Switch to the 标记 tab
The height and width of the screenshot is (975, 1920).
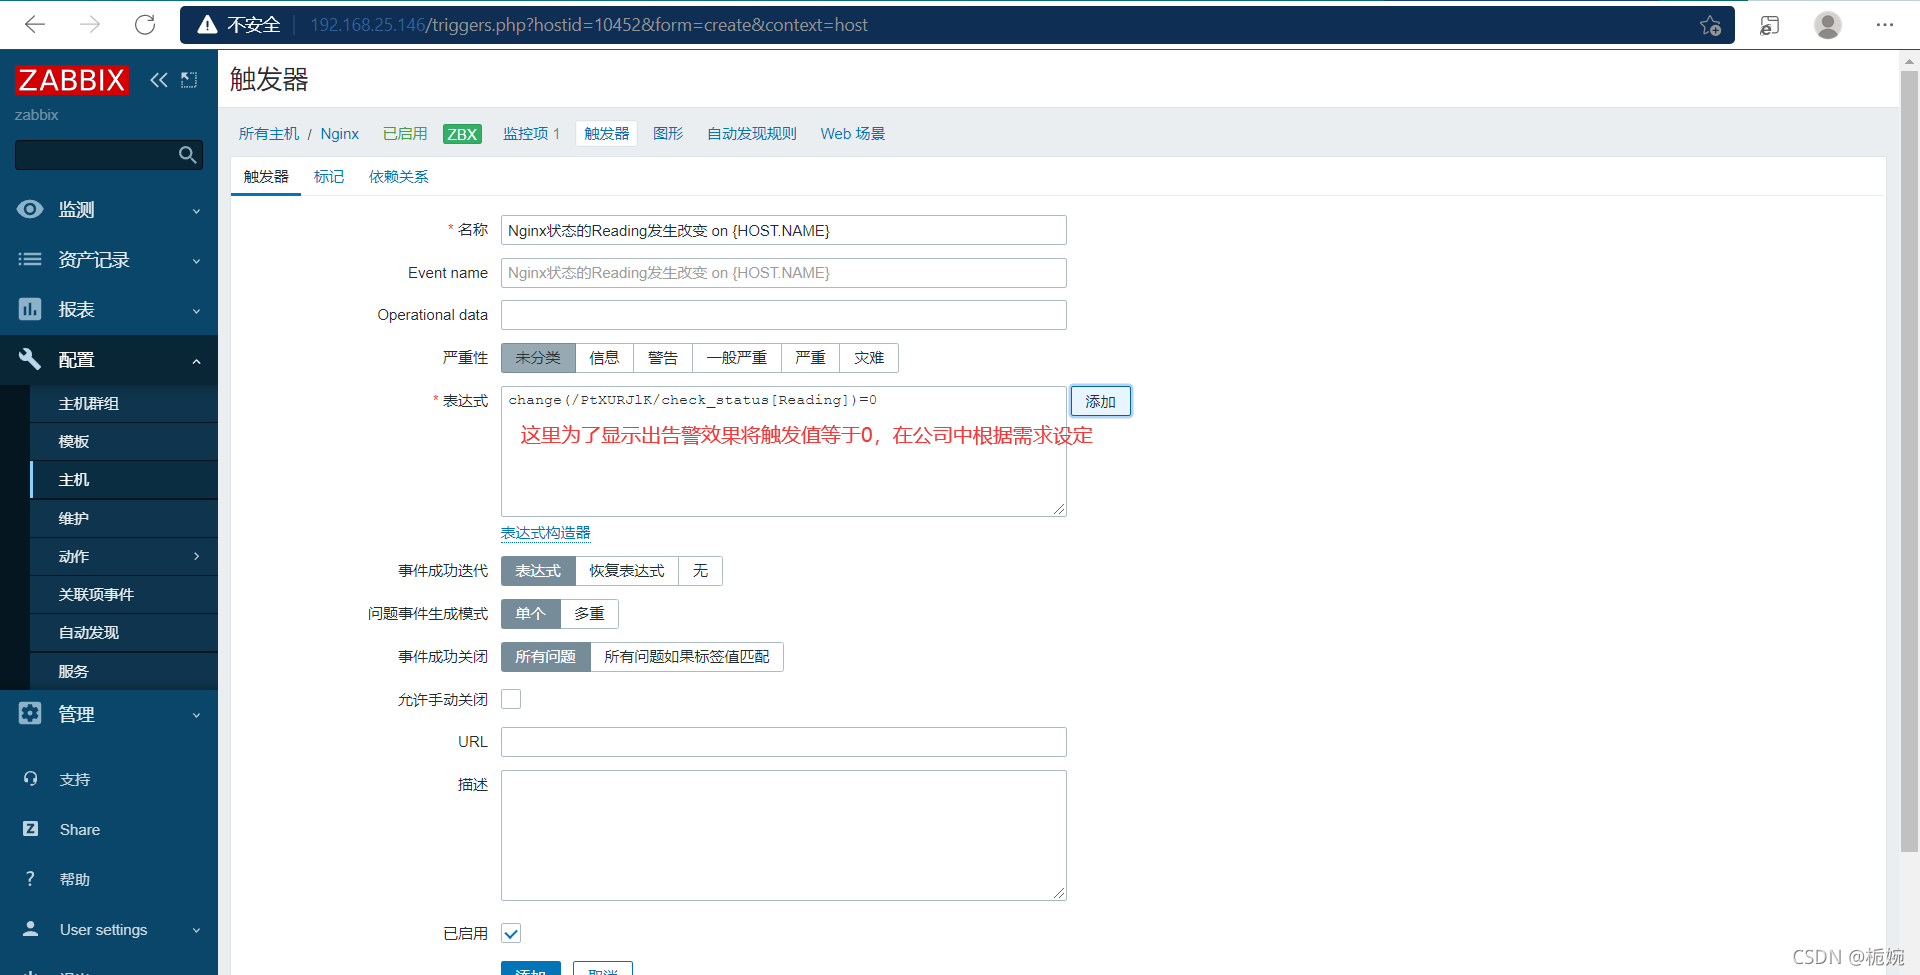tap(329, 177)
